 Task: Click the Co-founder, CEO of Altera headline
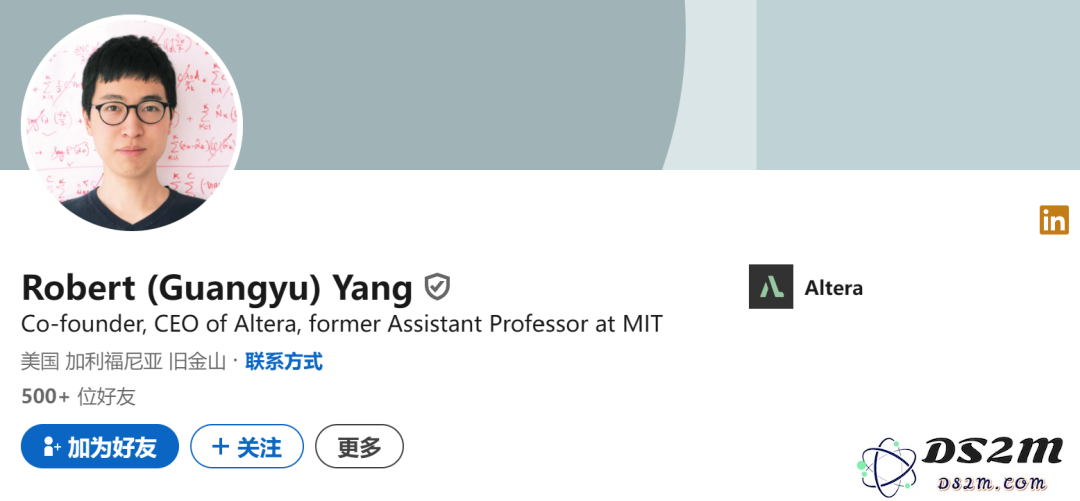click(342, 323)
